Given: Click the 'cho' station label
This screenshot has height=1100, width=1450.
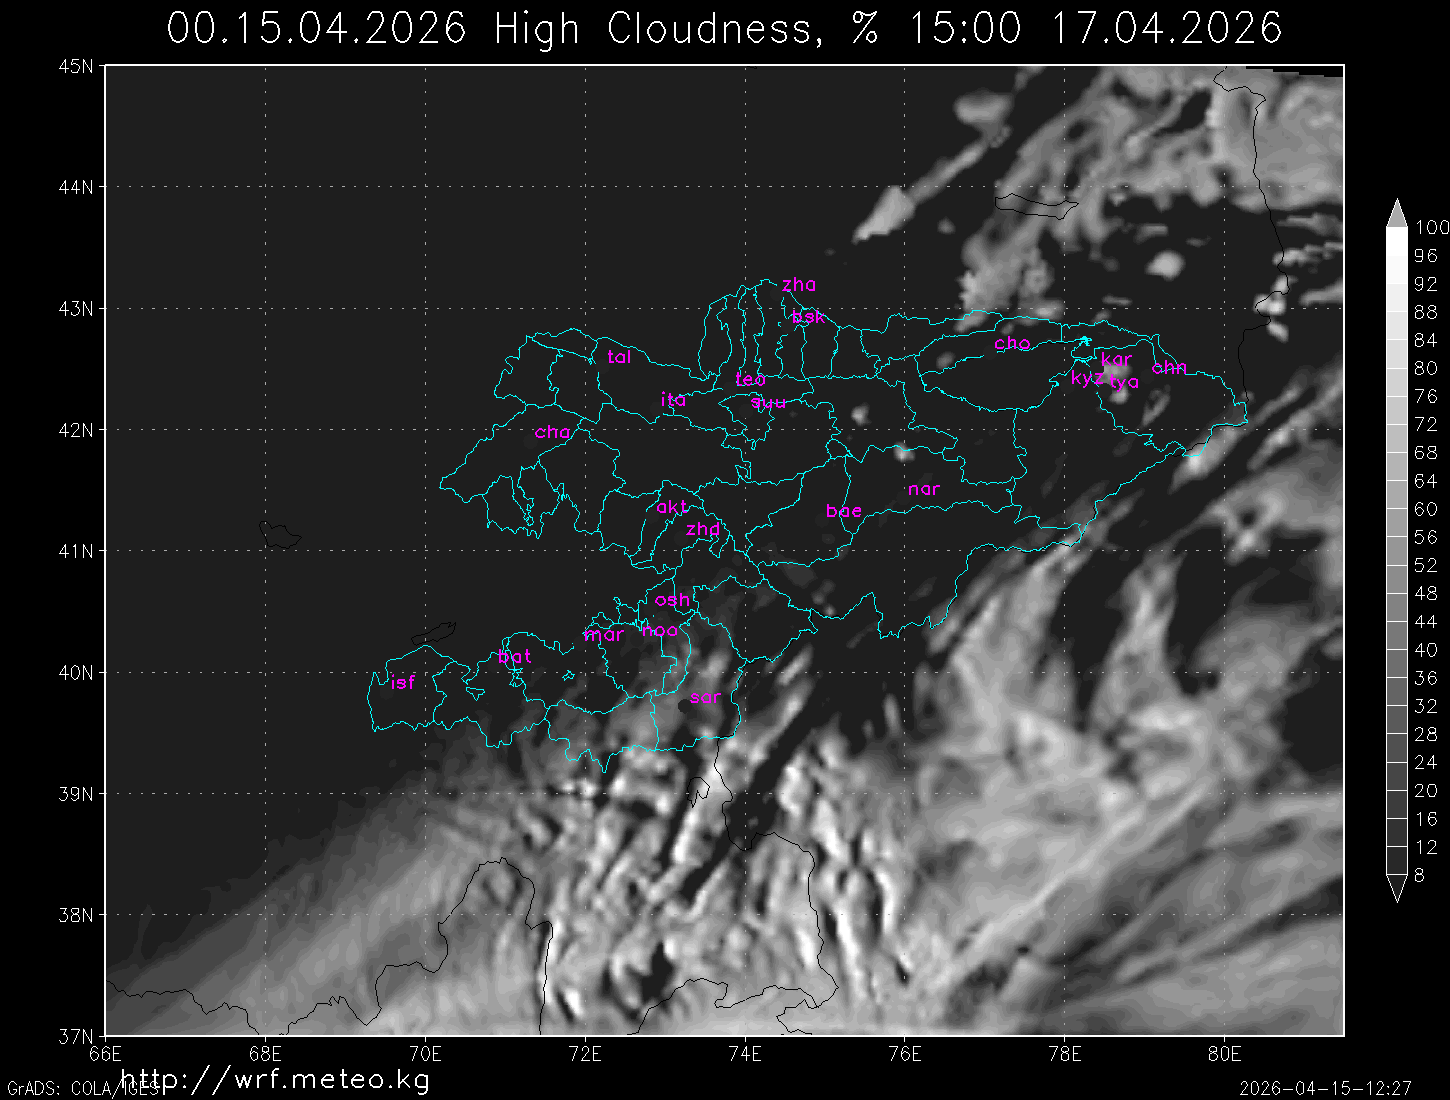Looking at the screenshot, I should (1011, 343).
